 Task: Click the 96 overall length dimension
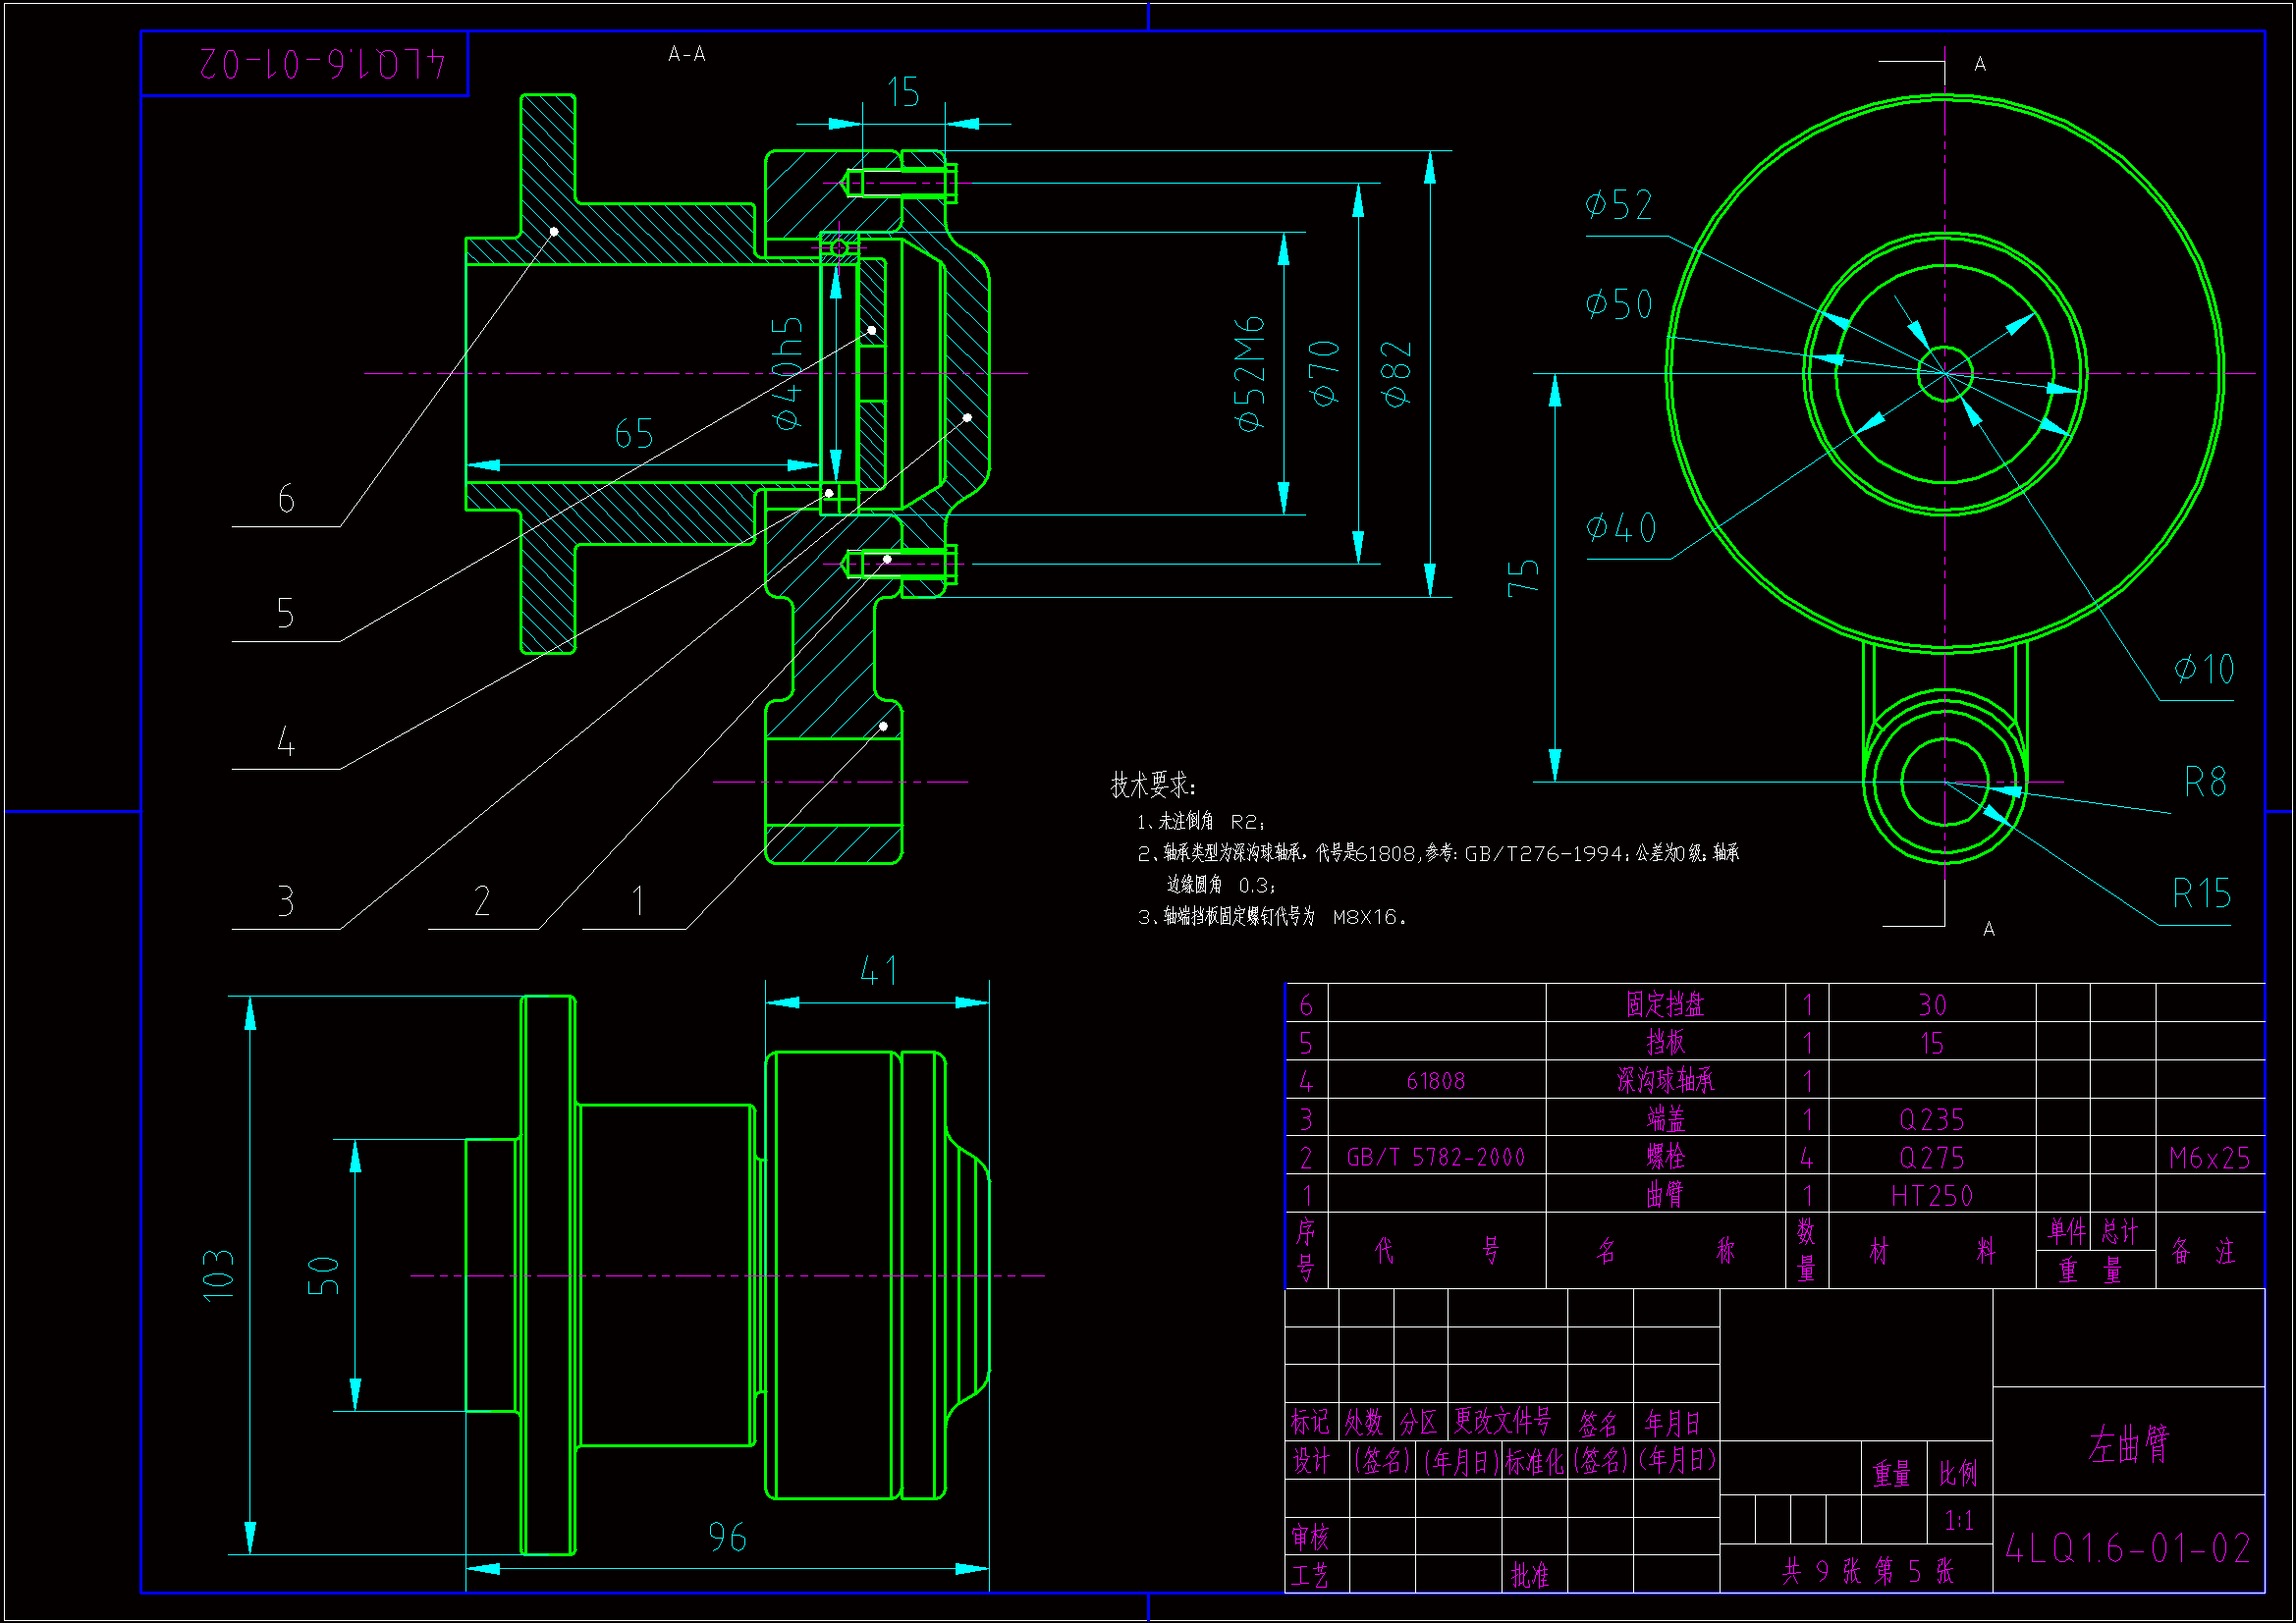point(727,1538)
